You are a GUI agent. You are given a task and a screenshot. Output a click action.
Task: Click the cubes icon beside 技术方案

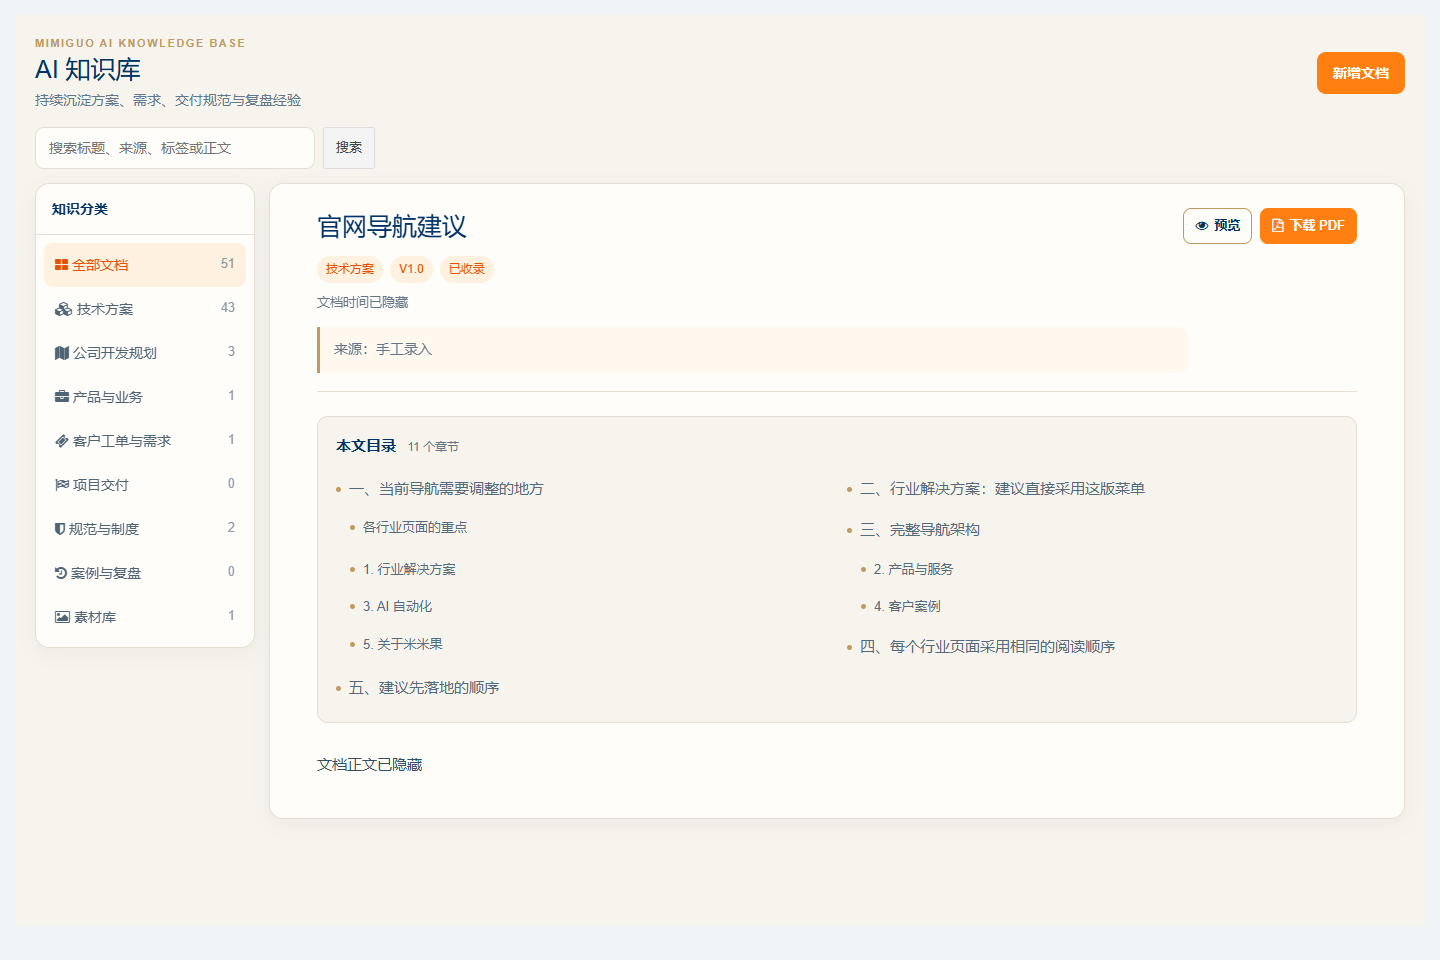[63, 309]
